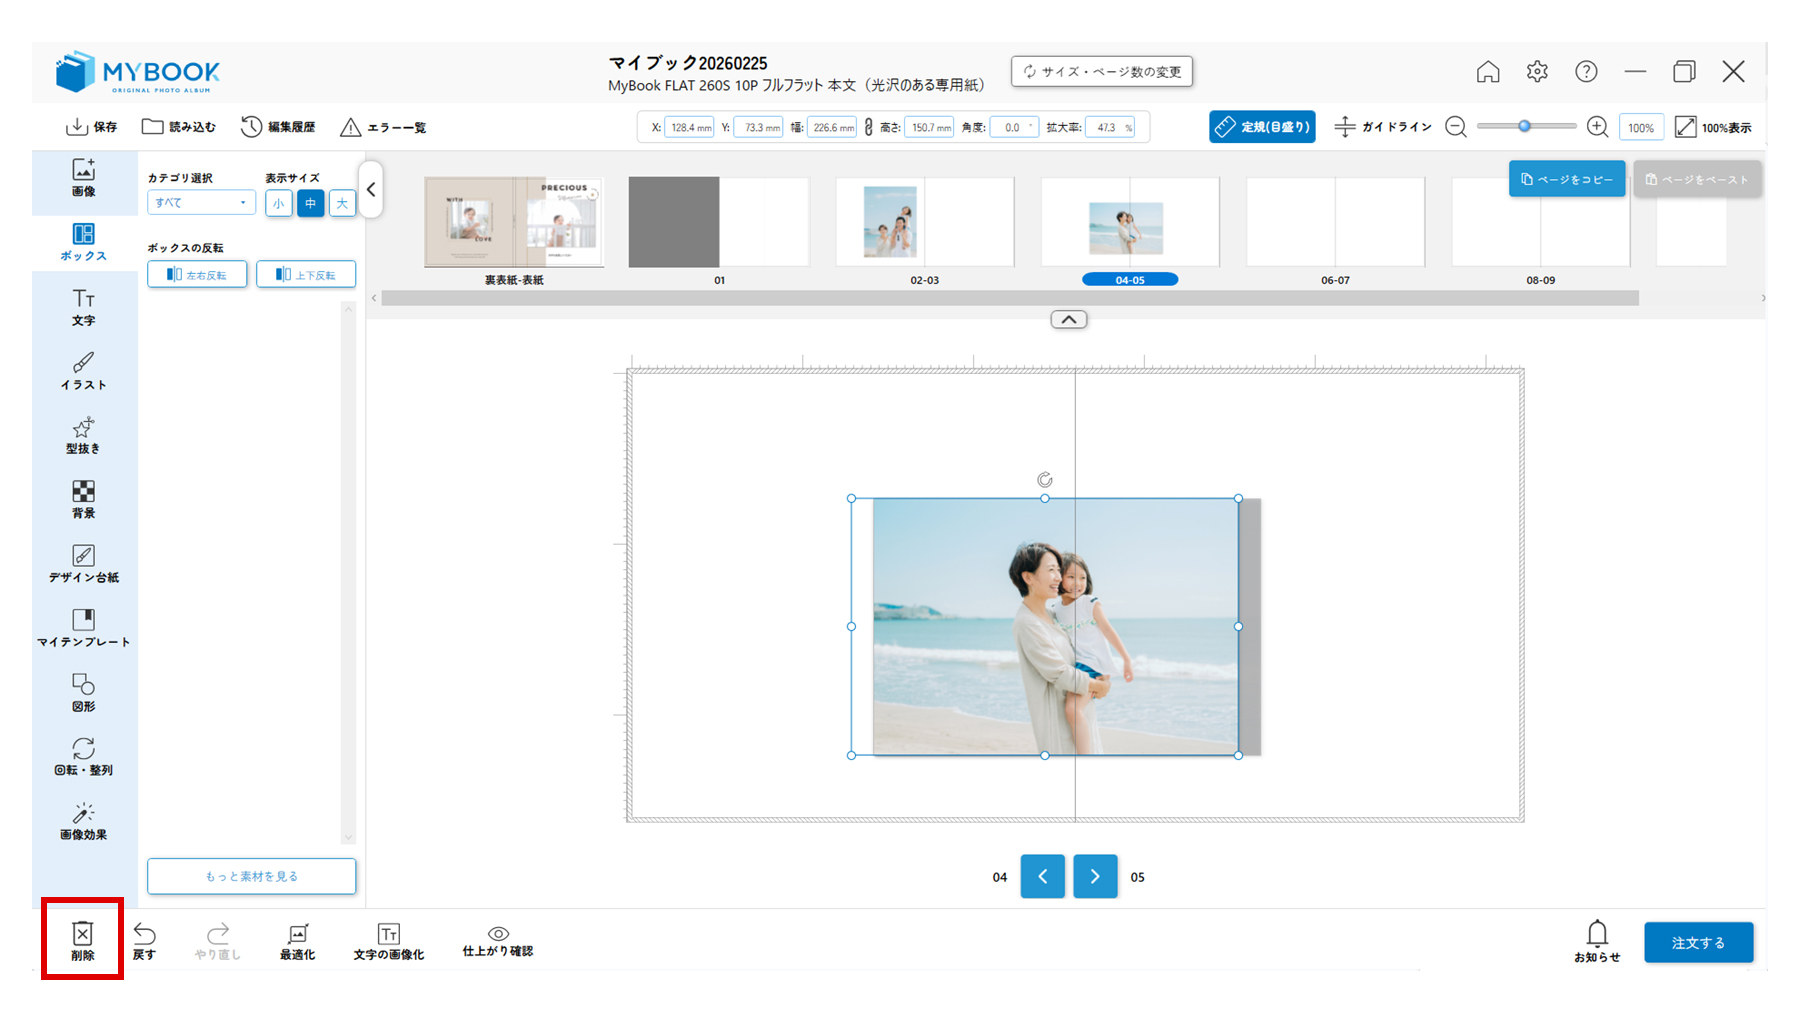The width and height of the screenshot is (1800, 1013).
Task: Click the ページをコピー button
Action: 1567,179
